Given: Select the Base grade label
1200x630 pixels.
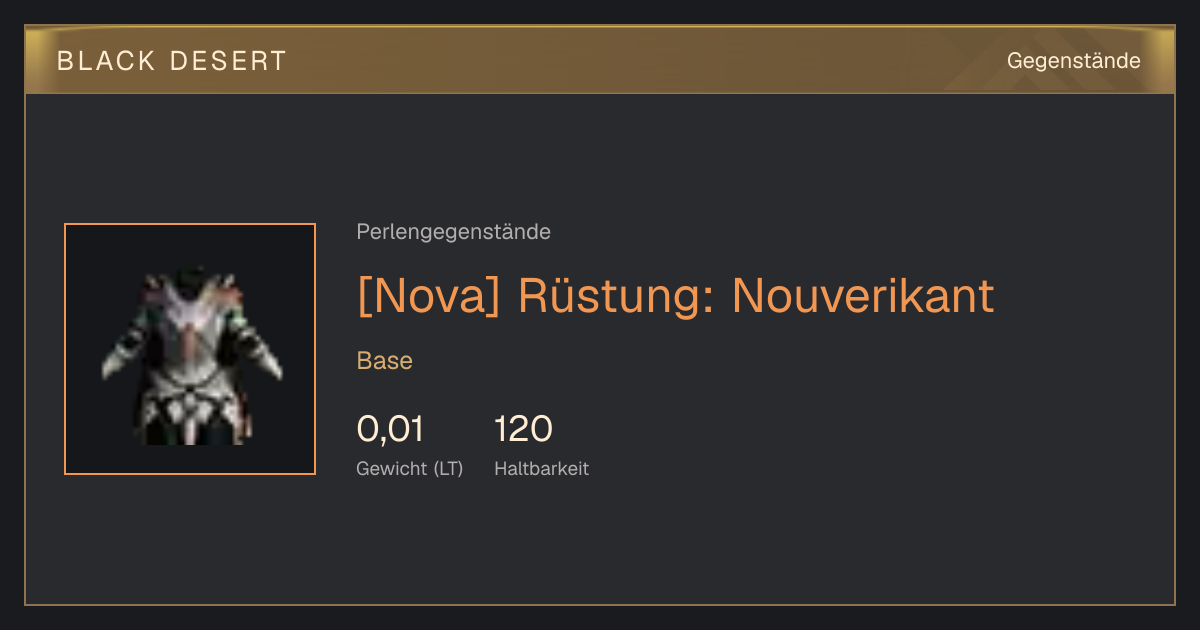Looking at the screenshot, I should [x=385, y=361].
